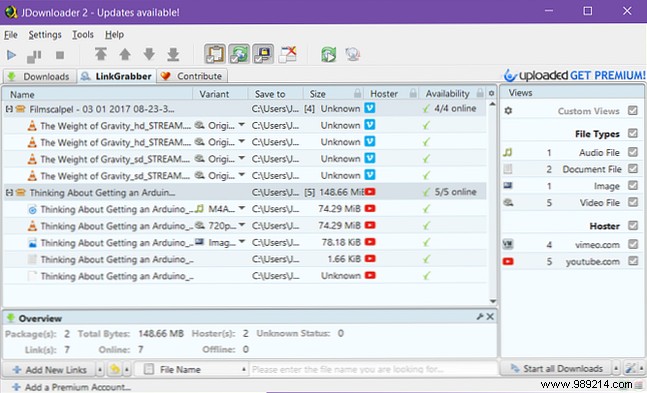Stop all downloads with stop icon

[60, 55]
